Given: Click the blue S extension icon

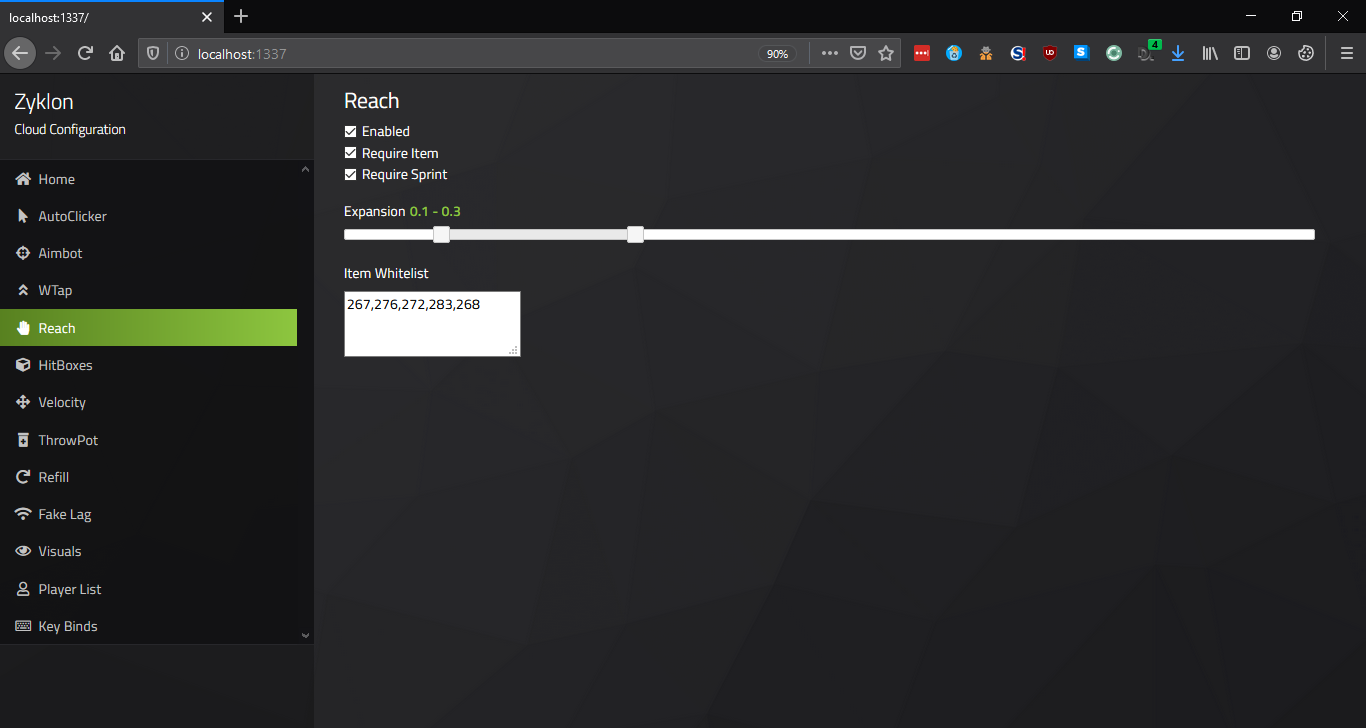Looking at the screenshot, I should 1082,53.
